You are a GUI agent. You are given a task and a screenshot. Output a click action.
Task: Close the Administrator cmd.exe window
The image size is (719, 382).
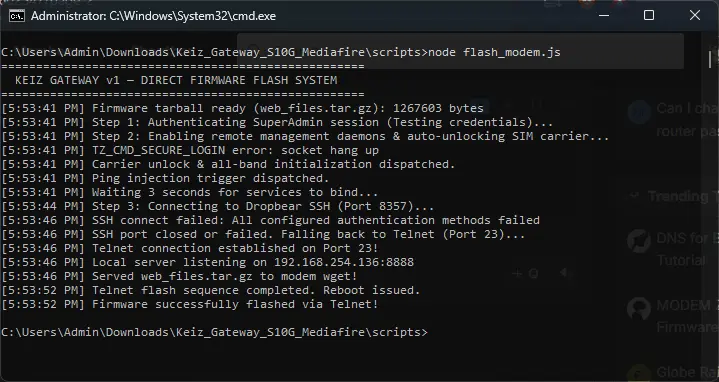click(x=695, y=16)
